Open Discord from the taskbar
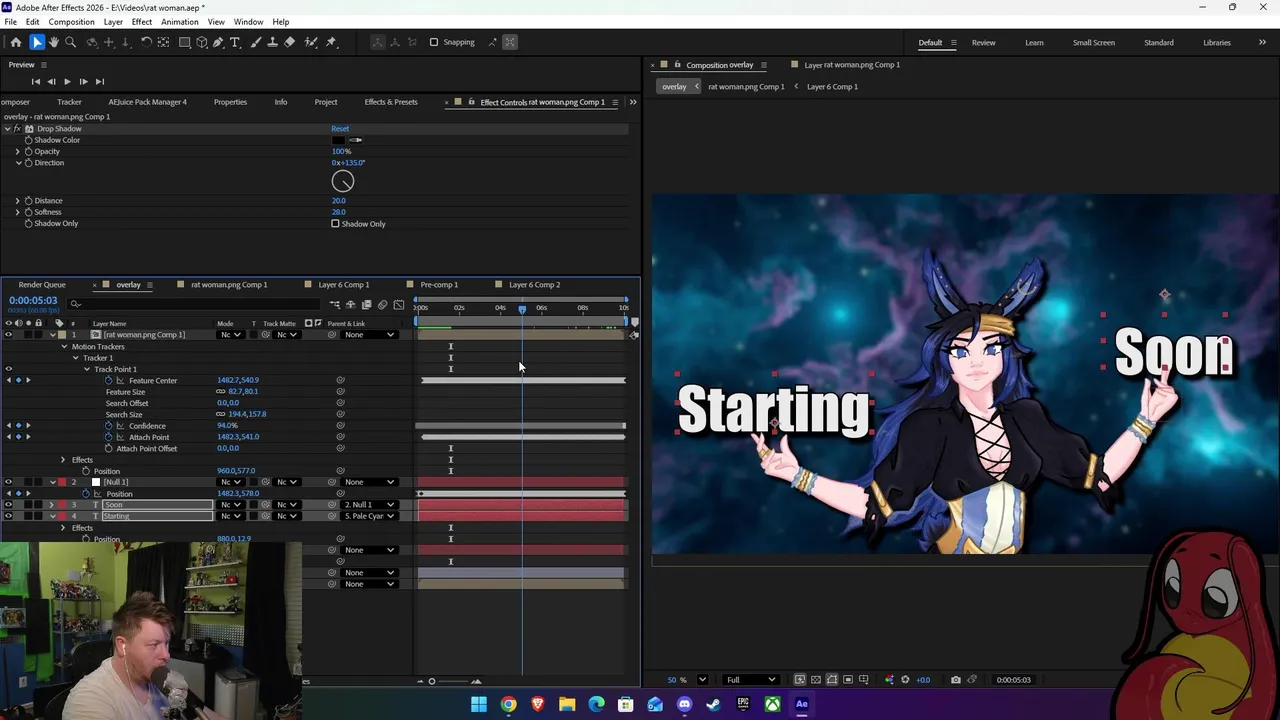Image resolution: width=1280 pixels, height=720 pixels. 684,704
